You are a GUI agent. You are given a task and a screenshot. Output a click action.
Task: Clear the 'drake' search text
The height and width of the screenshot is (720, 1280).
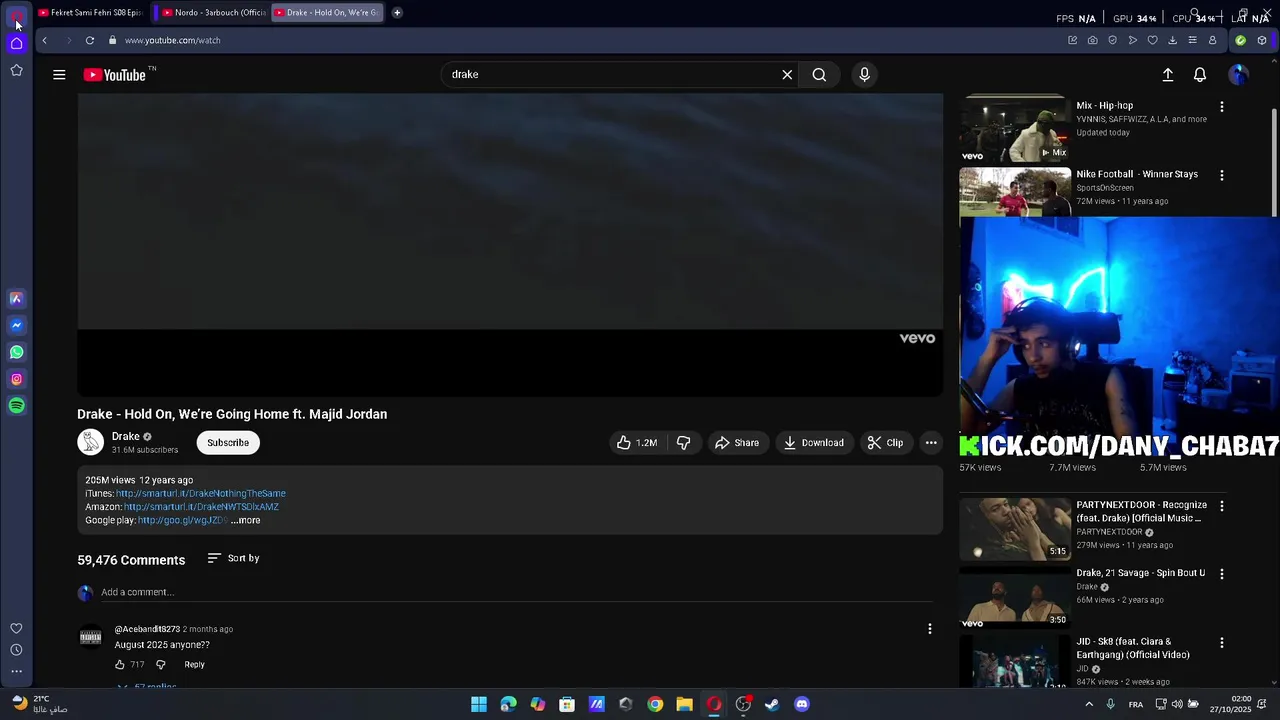[x=787, y=75]
